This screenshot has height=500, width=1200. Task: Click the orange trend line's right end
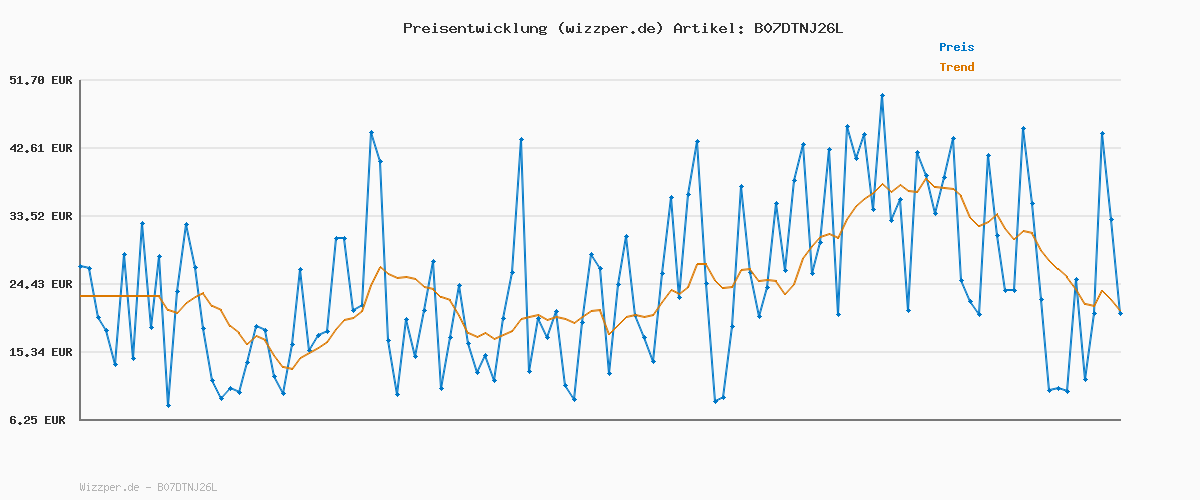1120,311
